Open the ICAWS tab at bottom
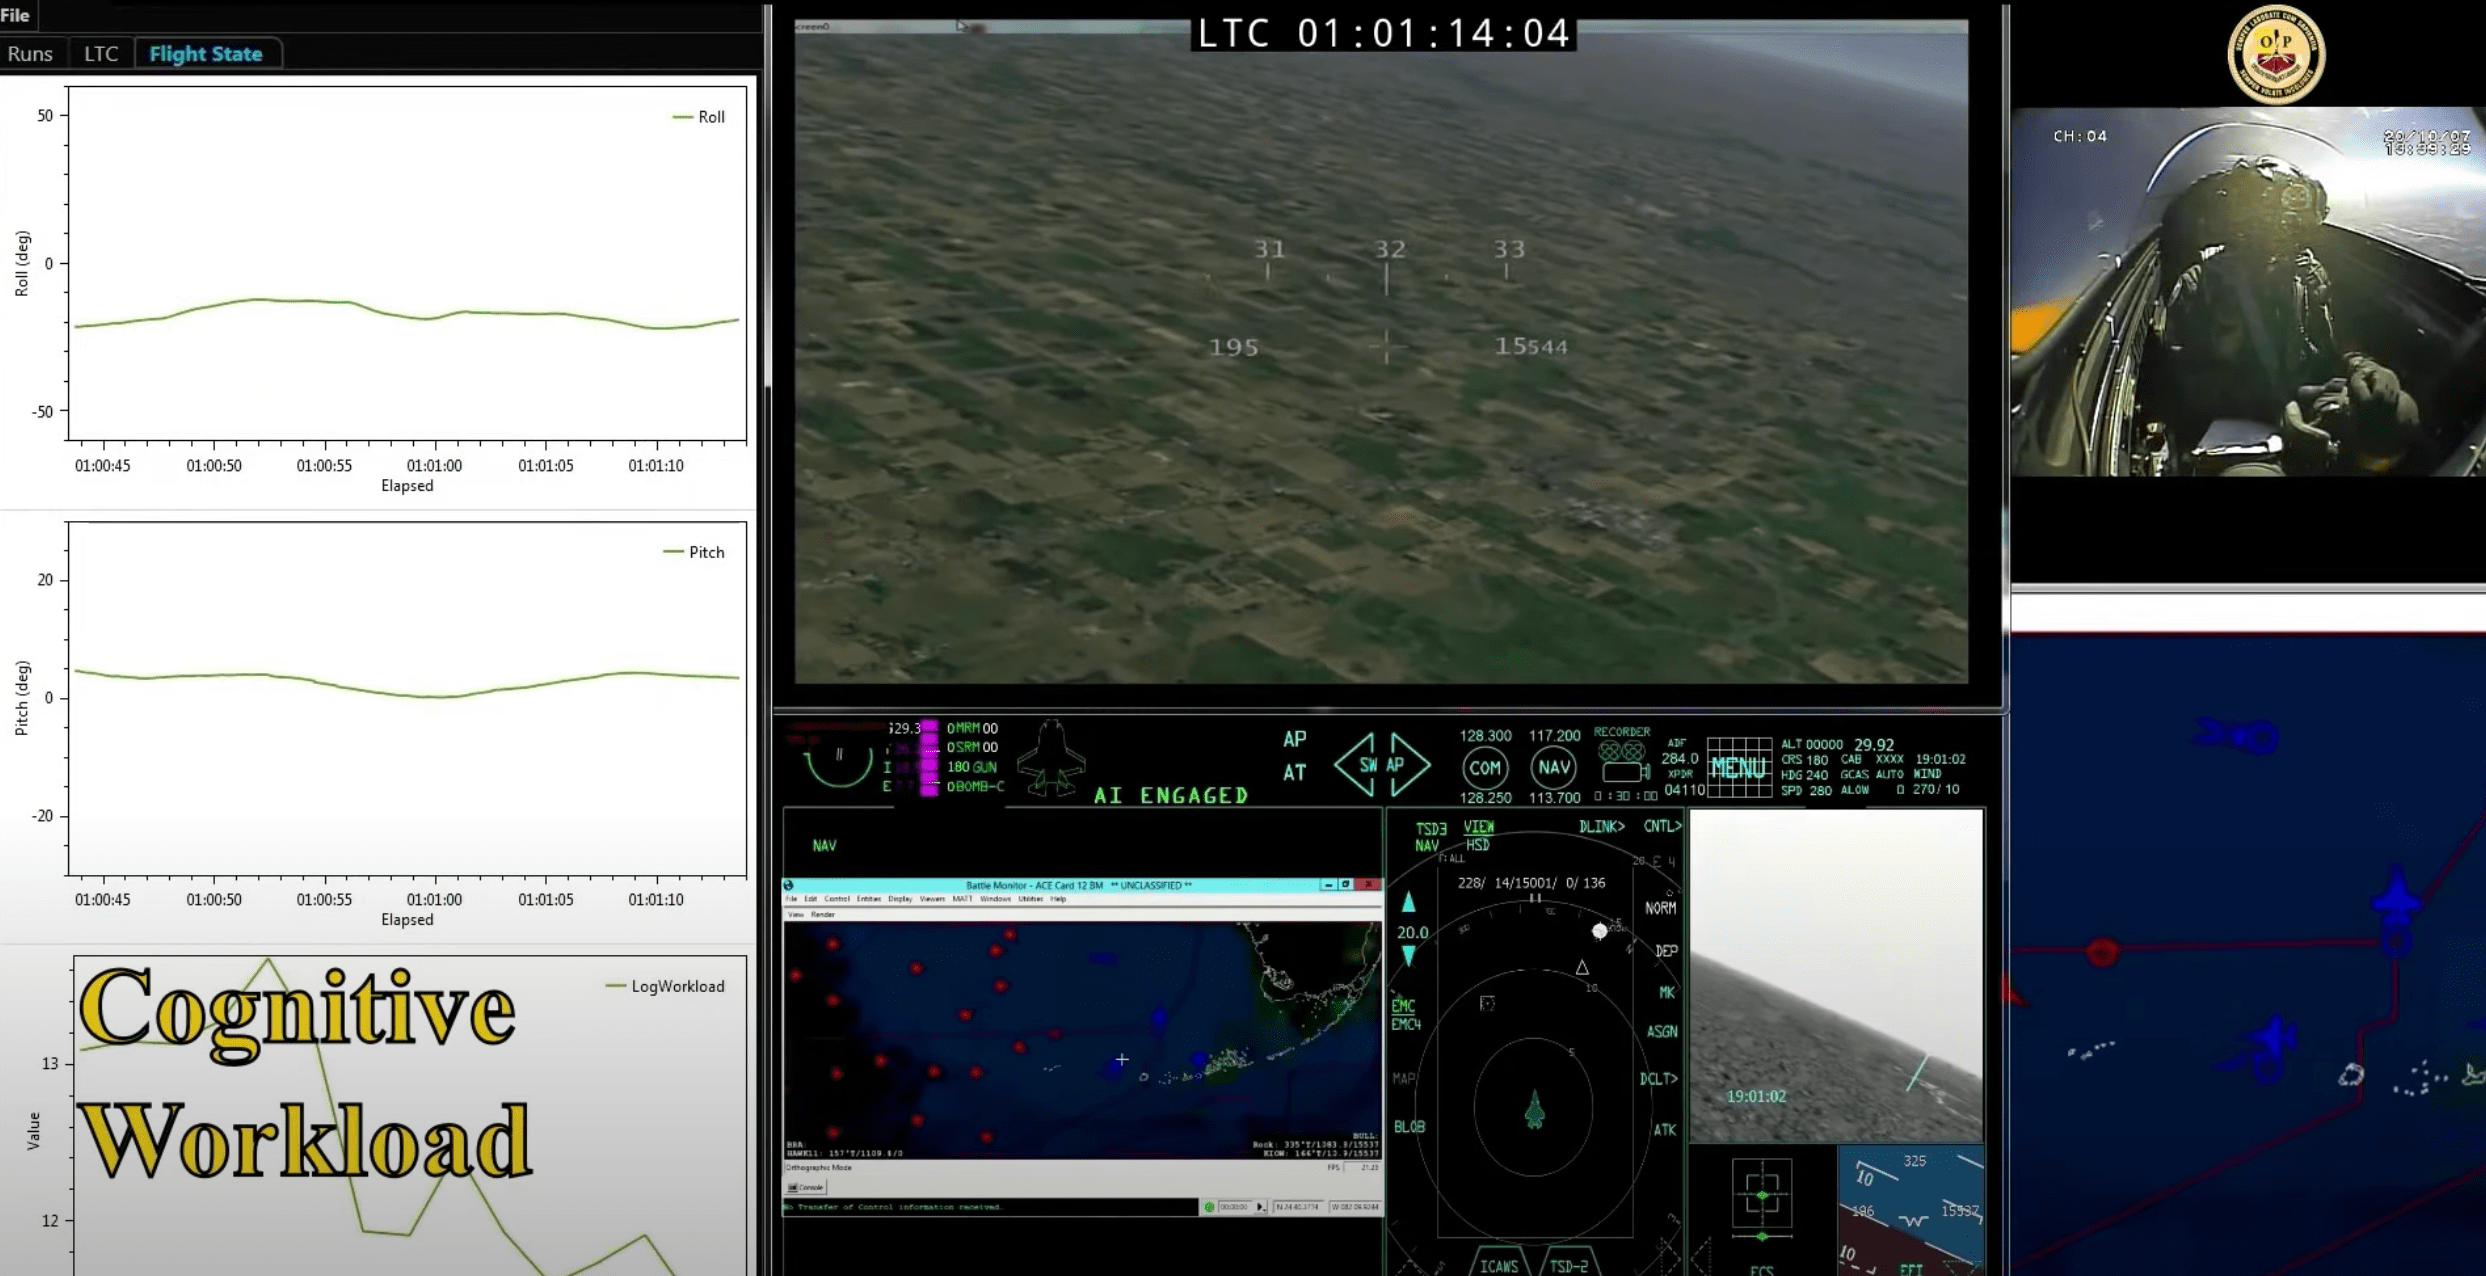Viewport: 2486px width, 1276px height. click(1498, 1265)
